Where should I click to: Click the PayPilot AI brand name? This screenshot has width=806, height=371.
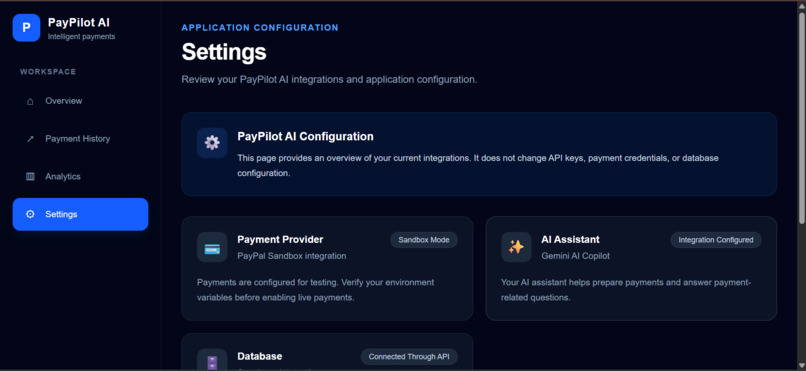coord(79,23)
